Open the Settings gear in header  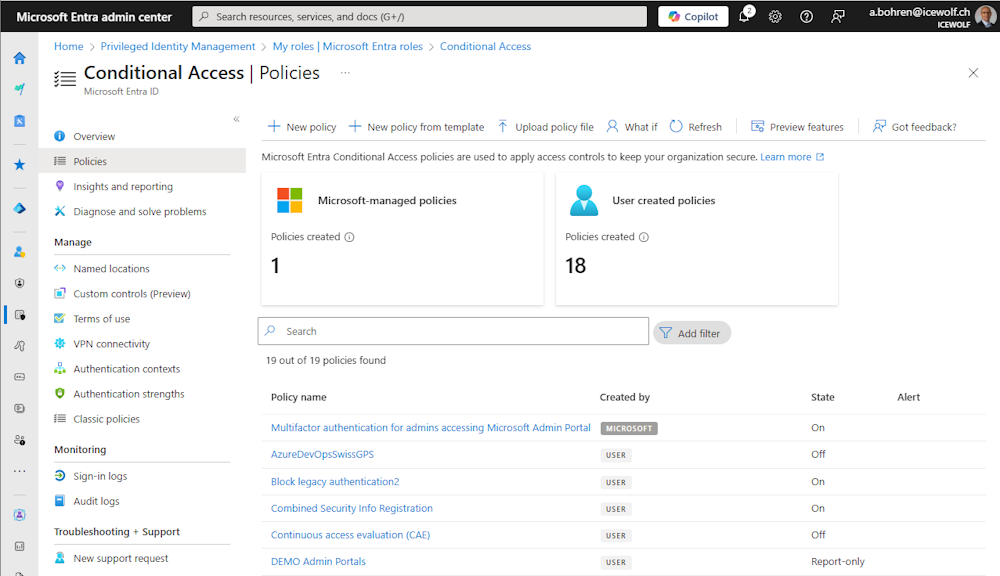click(775, 17)
